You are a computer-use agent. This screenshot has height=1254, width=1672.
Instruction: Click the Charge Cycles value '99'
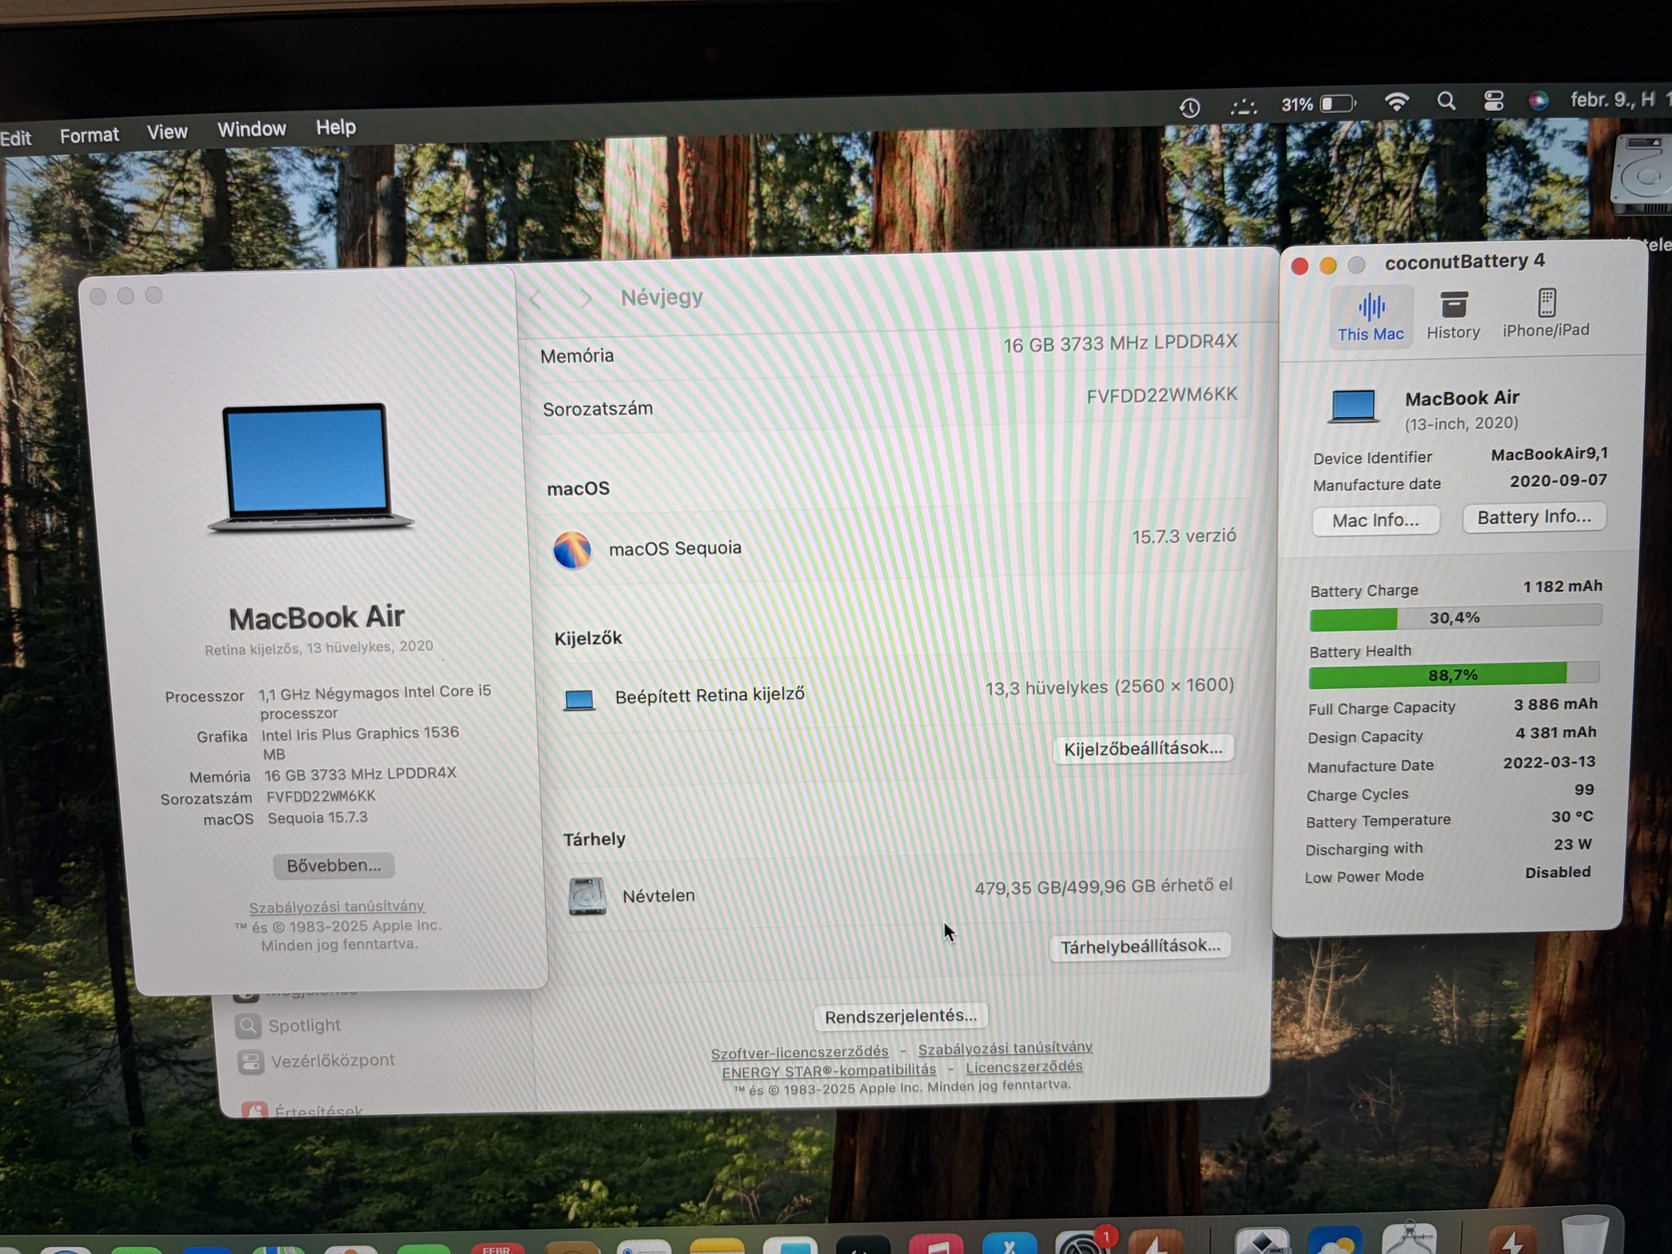(x=1584, y=789)
